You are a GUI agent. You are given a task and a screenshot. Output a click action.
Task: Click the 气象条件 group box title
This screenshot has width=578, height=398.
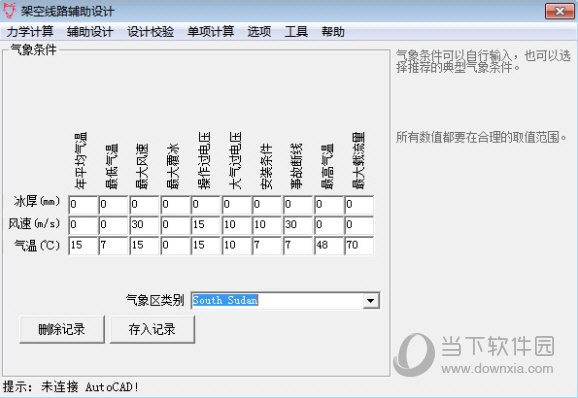(x=33, y=49)
